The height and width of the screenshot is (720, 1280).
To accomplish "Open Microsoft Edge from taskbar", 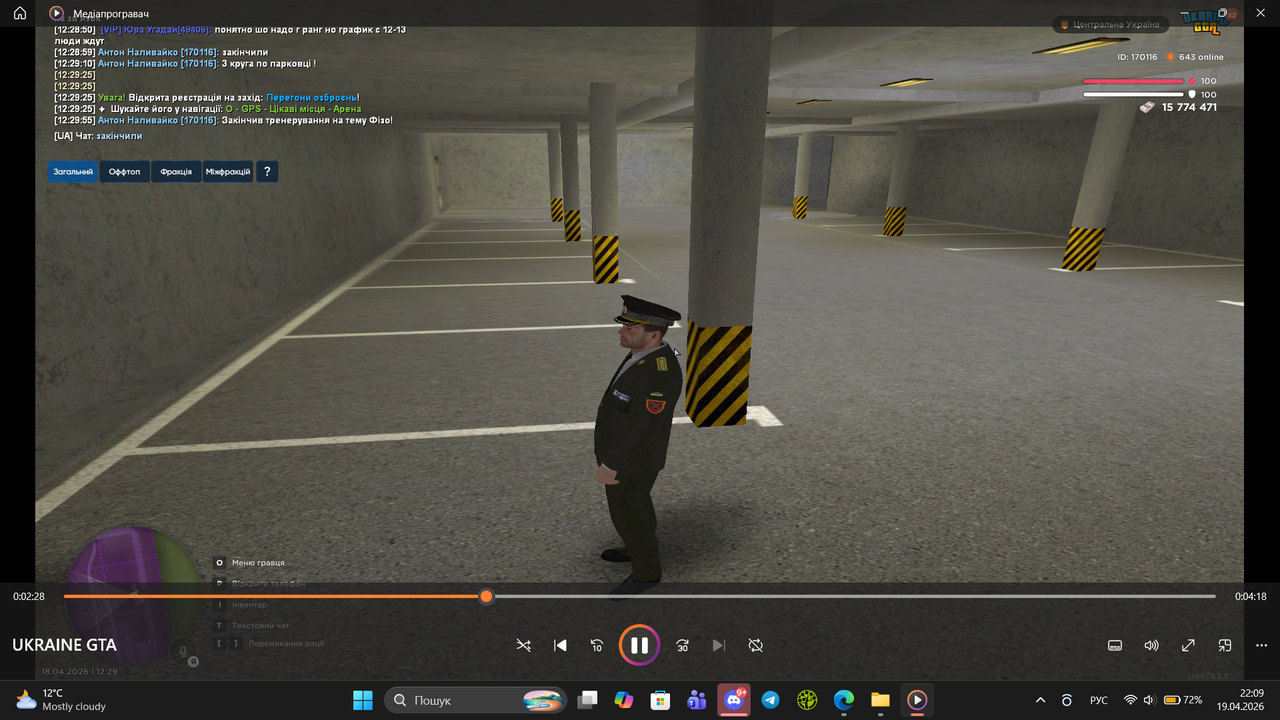I will pyautogui.click(x=843, y=700).
